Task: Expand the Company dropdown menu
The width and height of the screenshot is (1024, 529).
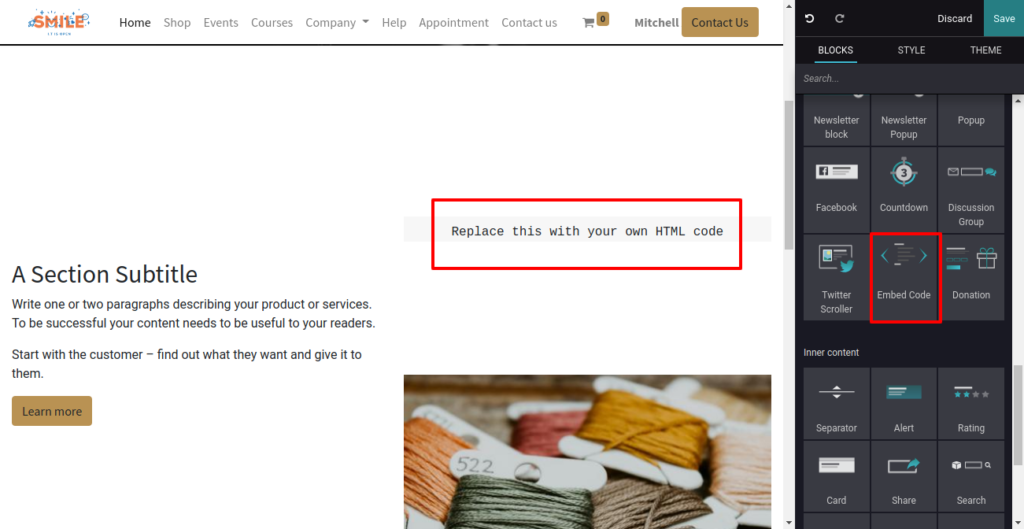Action: tap(337, 22)
